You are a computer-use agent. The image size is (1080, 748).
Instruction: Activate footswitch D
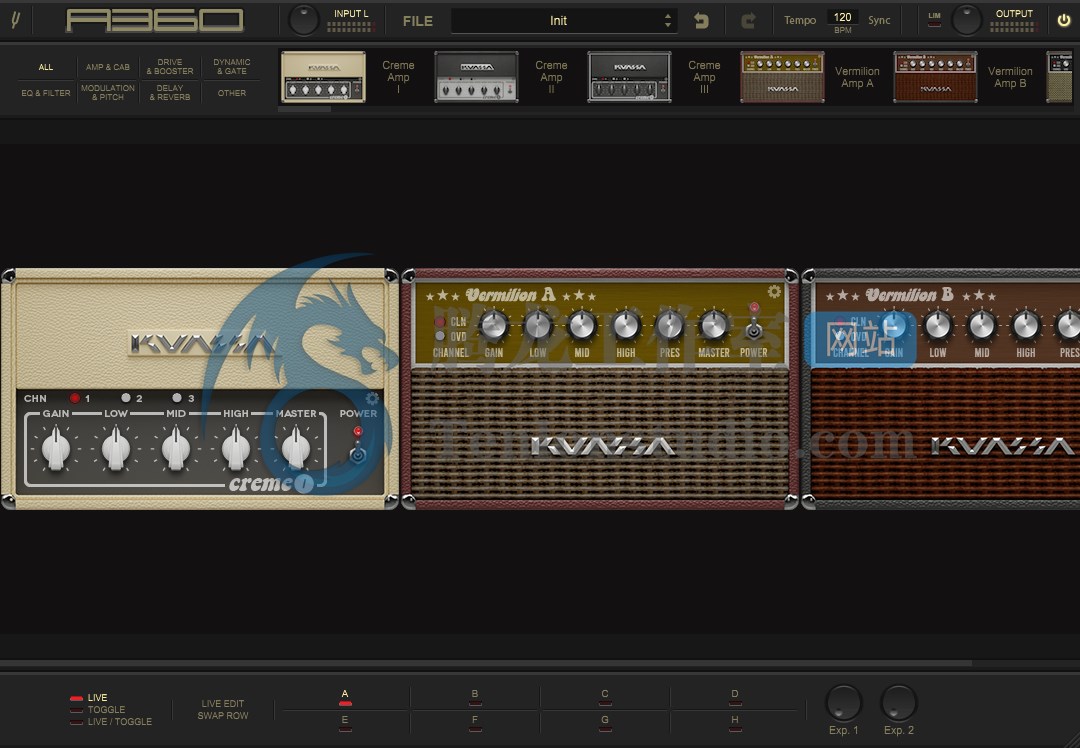pyautogui.click(x=734, y=698)
